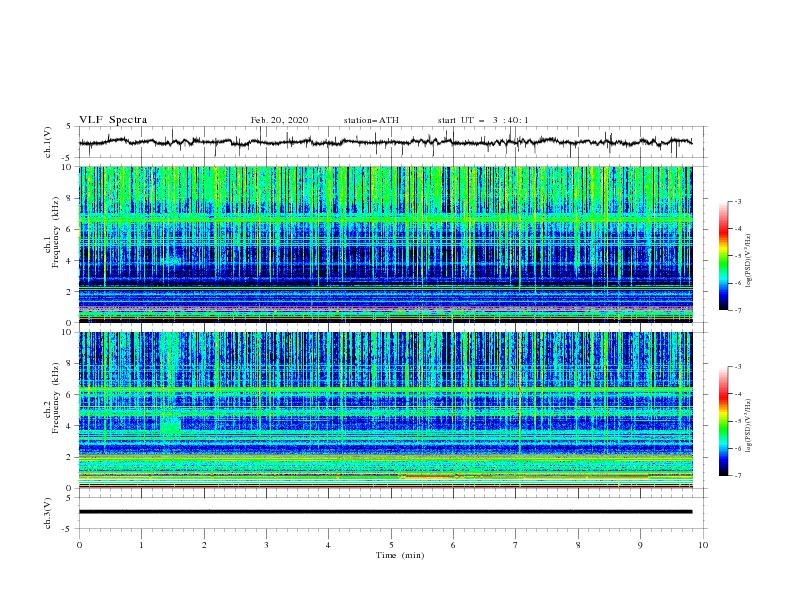Click time axis tick label "10"
The height and width of the screenshot is (612, 792).
point(703,545)
